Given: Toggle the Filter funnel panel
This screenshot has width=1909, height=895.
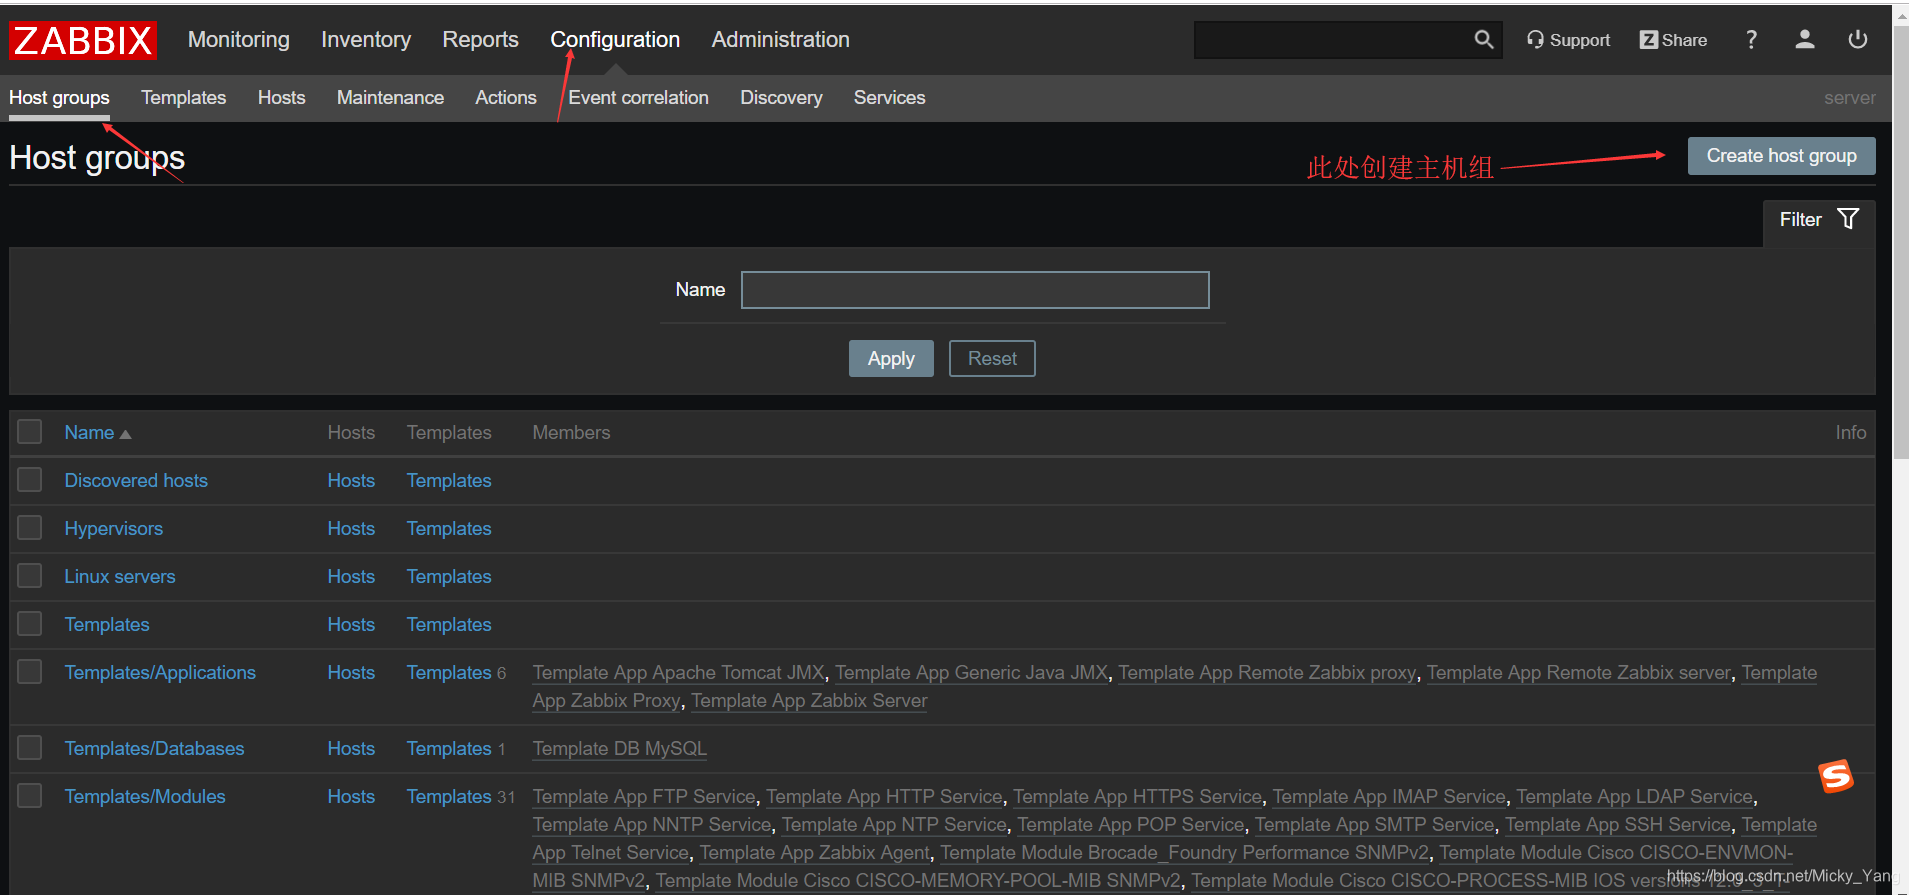Looking at the screenshot, I should [x=1819, y=220].
